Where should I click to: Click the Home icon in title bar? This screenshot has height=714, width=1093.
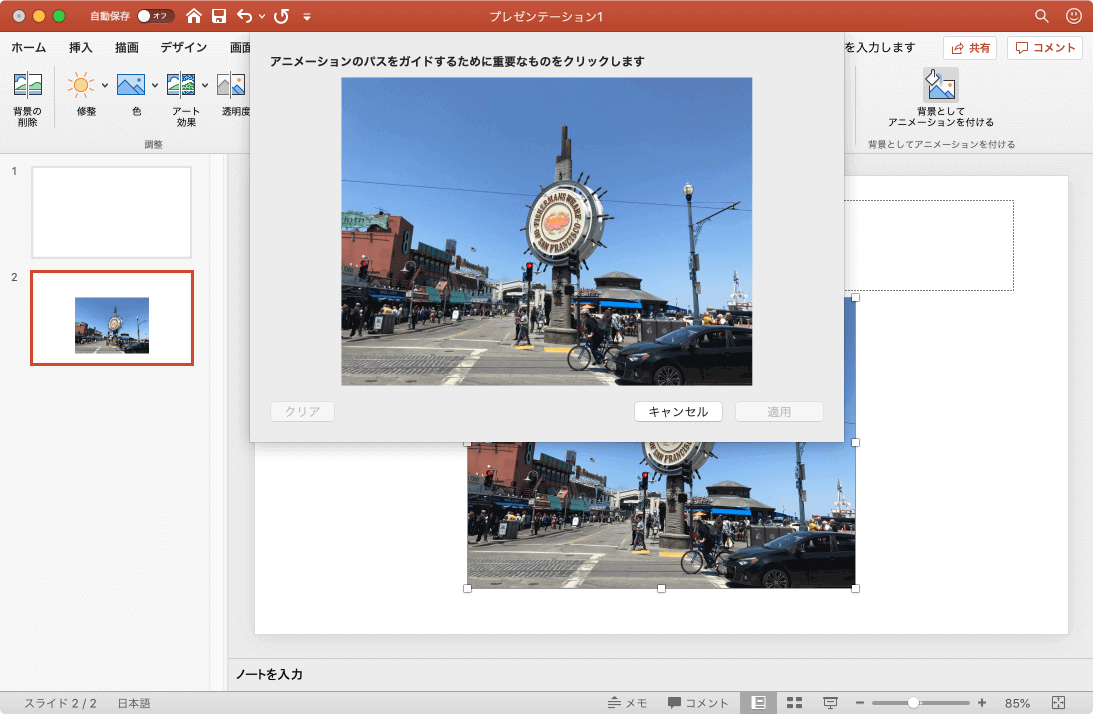pyautogui.click(x=194, y=16)
